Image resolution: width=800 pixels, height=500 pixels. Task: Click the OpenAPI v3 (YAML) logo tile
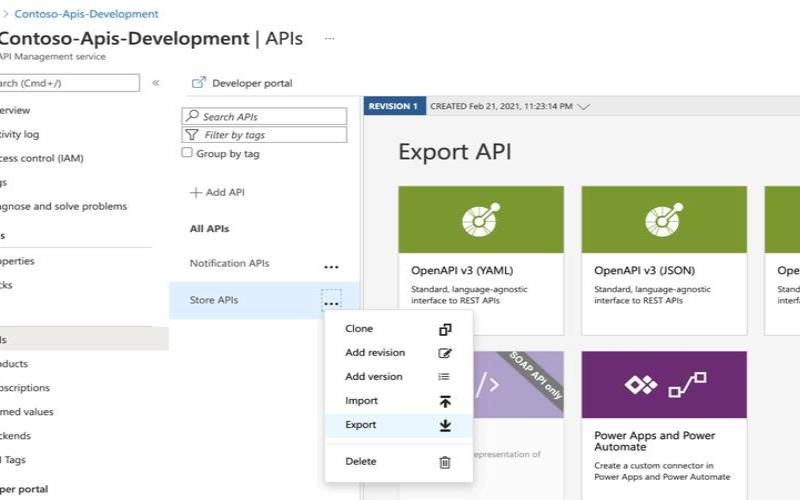point(481,219)
